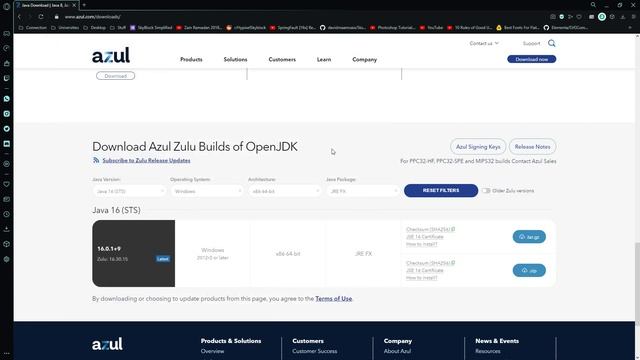The image size is (640, 360).
Task: Close the Java Download tab
Action: [74, 5]
